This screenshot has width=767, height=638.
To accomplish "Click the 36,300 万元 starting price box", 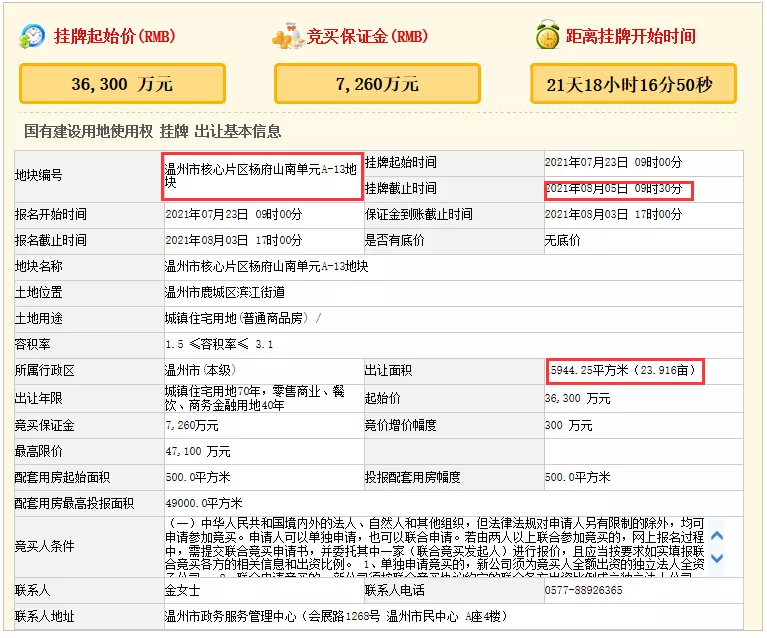I will pyautogui.click(x=122, y=84).
